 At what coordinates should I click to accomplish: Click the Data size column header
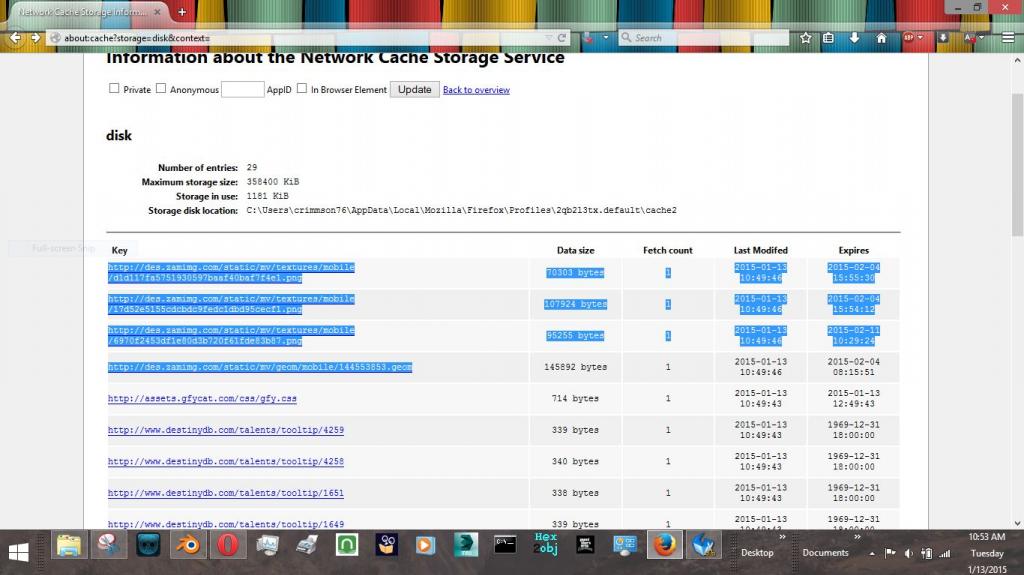(575, 250)
